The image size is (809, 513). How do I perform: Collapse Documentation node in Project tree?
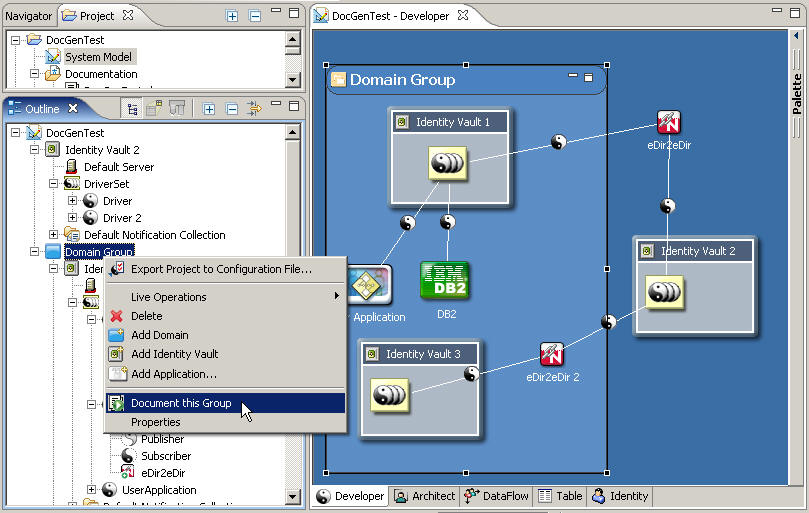point(35,74)
